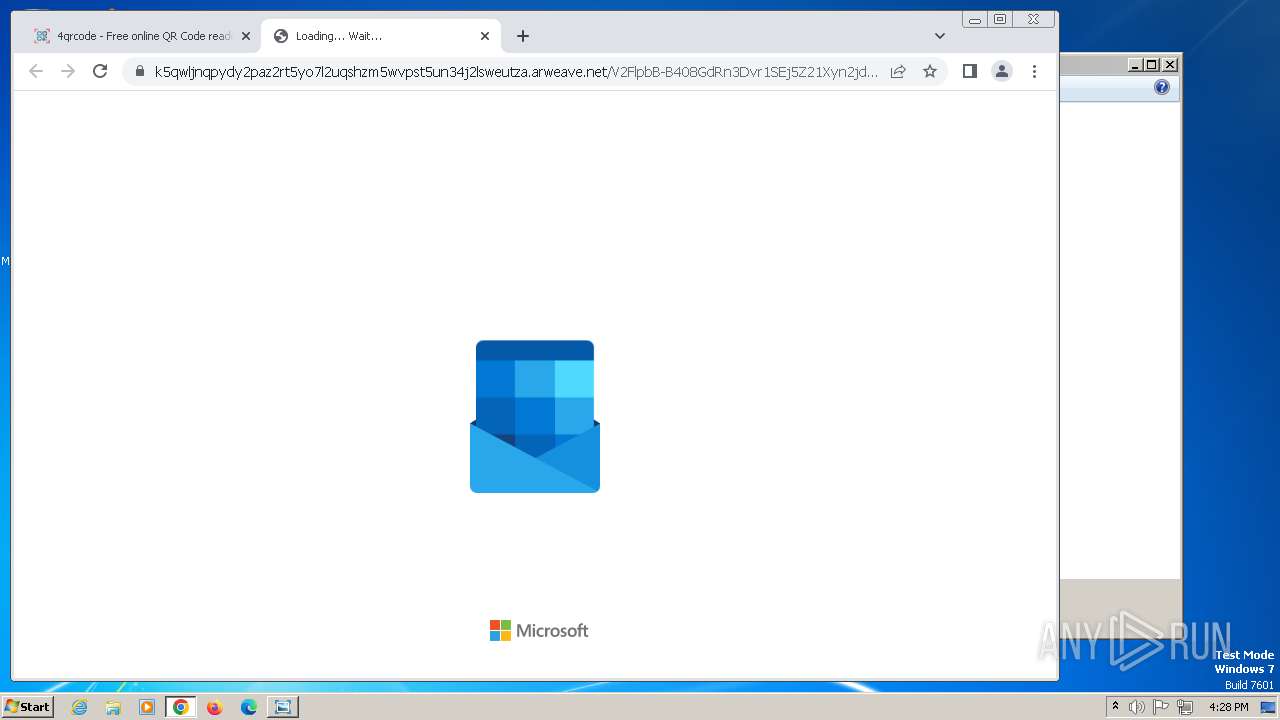The height and width of the screenshot is (720, 1280).
Task: Select the Chrome taskbar icon
Action: (181, 707)
